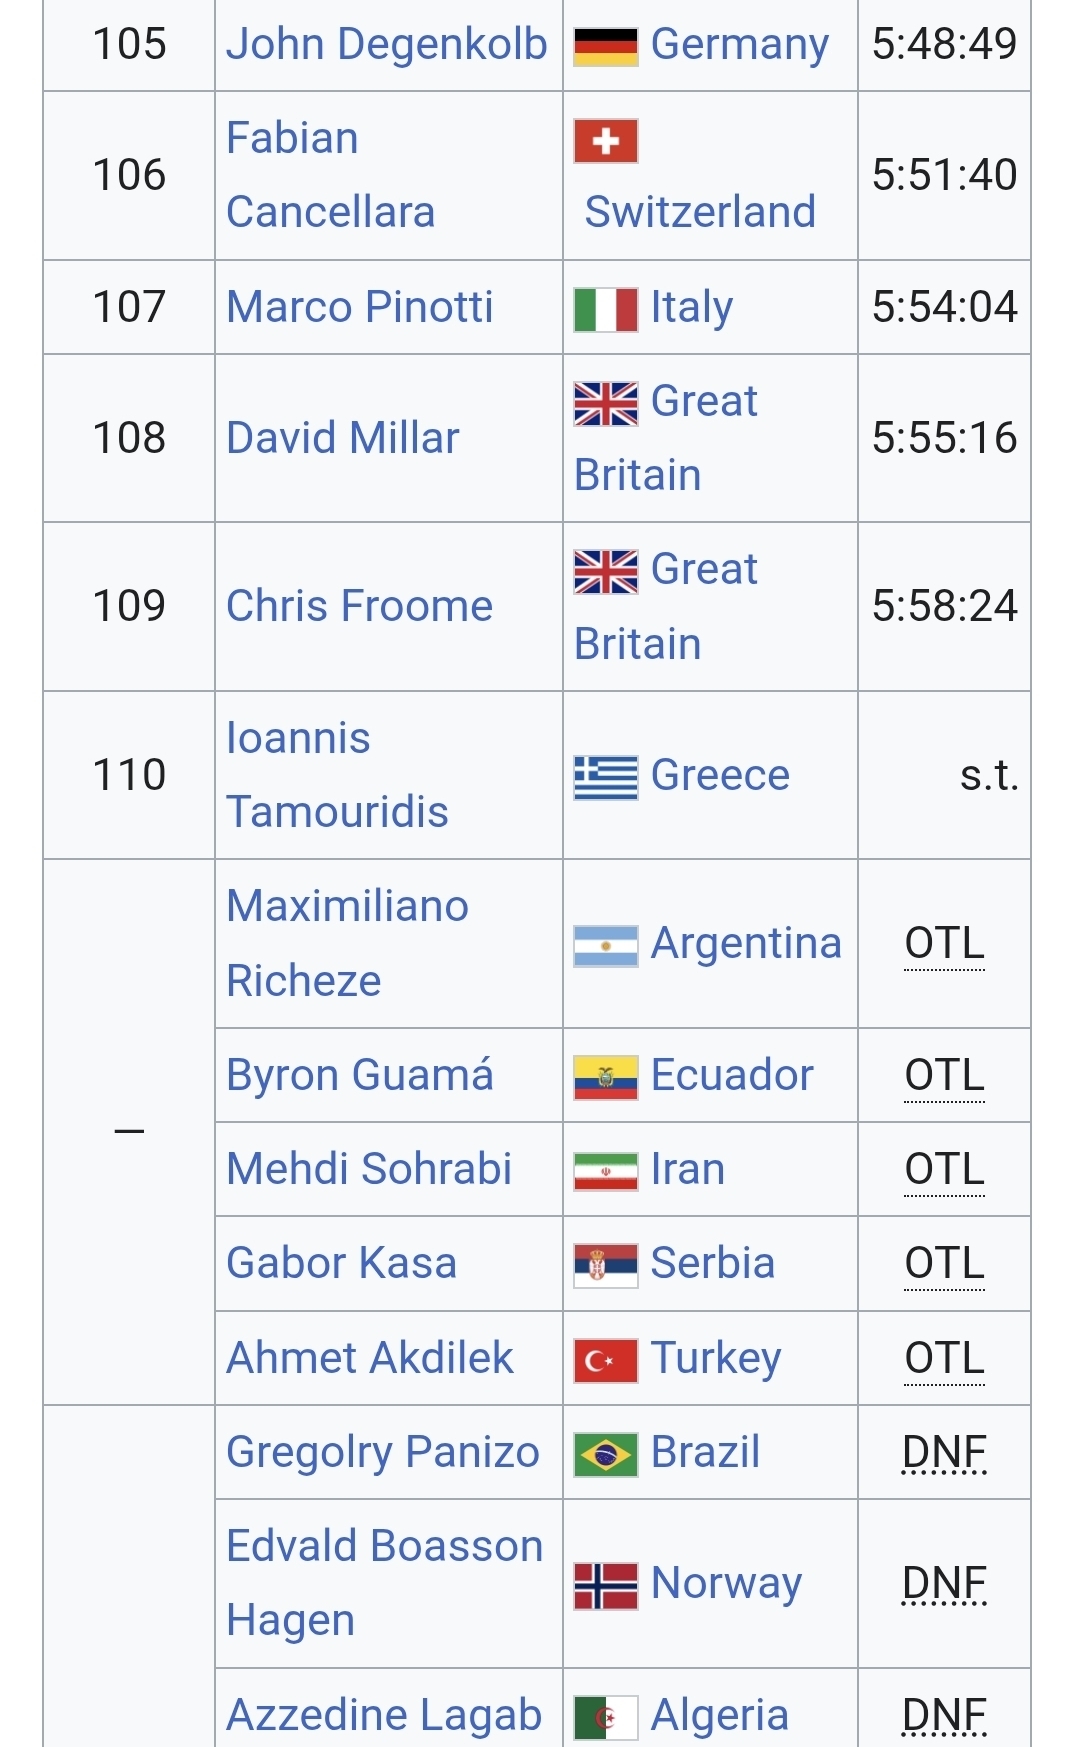Screen dimensions: 1080x1747
Task: Follow the Ioannis Tamouridis link
Action: tap(336, 775)
